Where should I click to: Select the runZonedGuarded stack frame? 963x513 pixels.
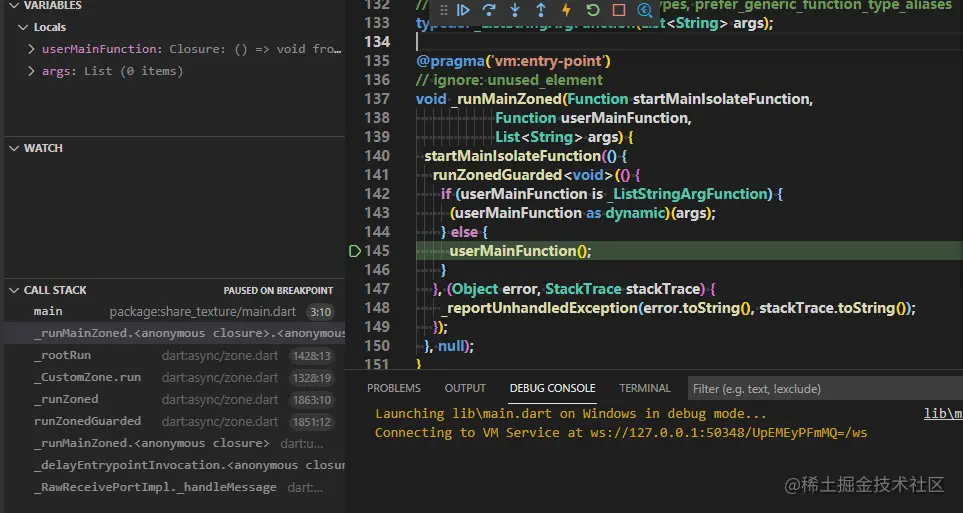click(174, 422)
